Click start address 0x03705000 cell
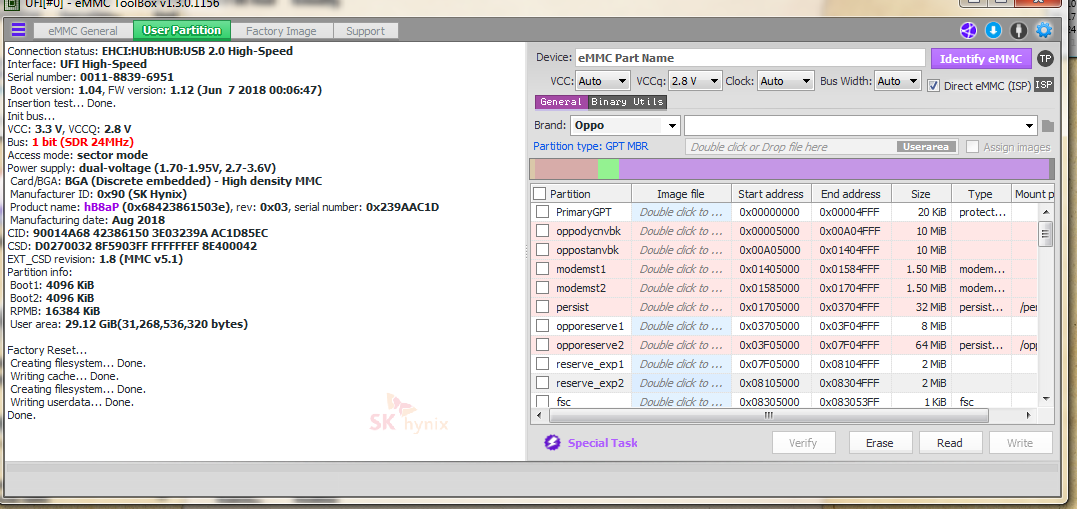Viewport: 1077px width, 509px height. click(x=769, y=326)
